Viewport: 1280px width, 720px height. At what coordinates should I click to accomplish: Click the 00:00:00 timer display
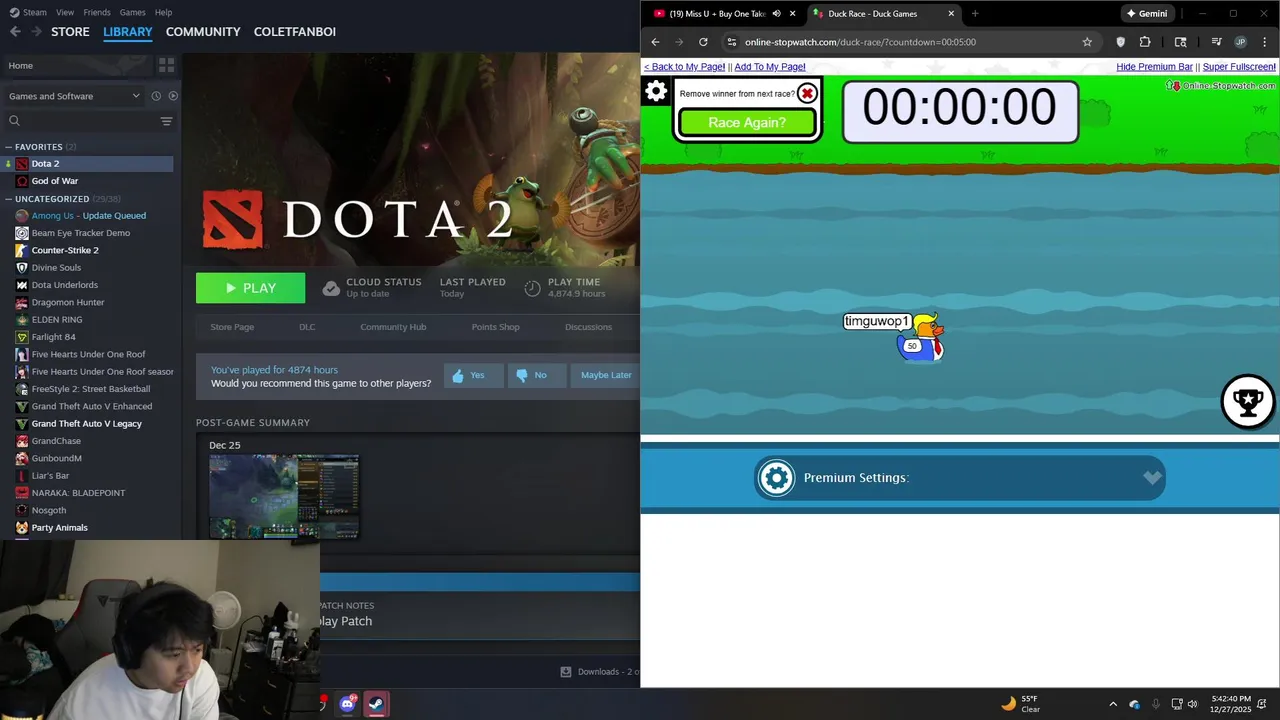coord(960,111)
